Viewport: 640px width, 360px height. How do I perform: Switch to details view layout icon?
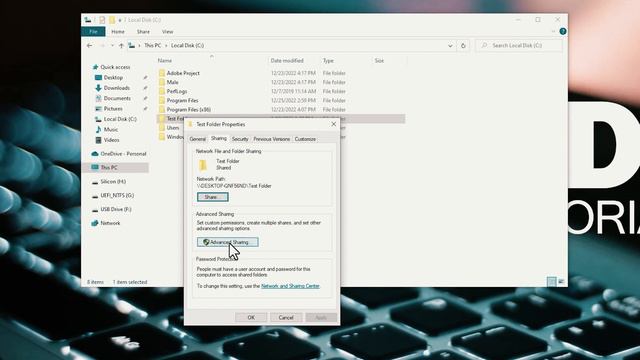click(551, 282)
